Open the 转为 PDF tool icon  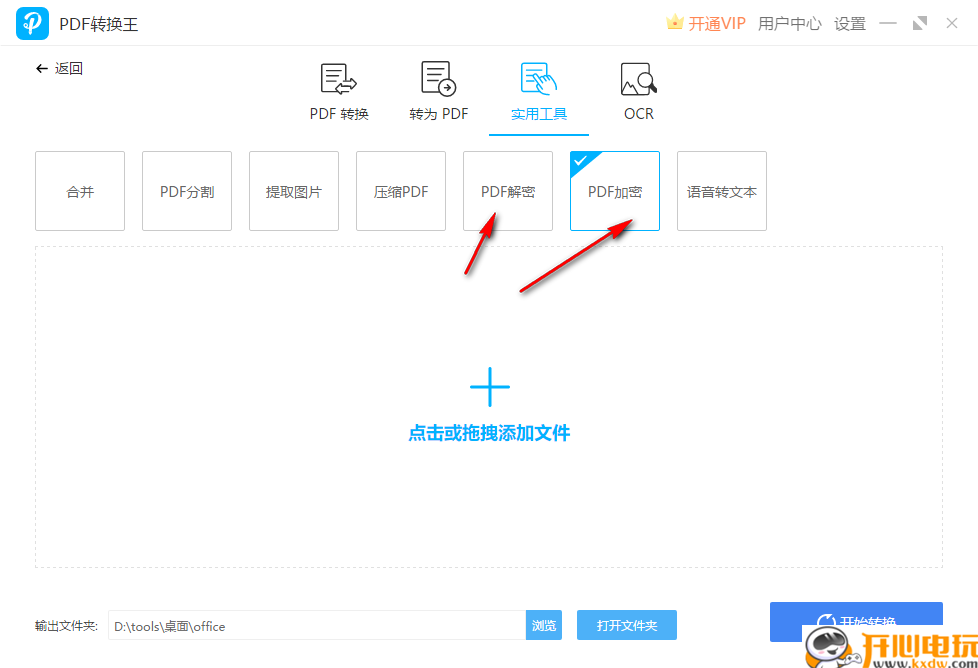(438, 78)
